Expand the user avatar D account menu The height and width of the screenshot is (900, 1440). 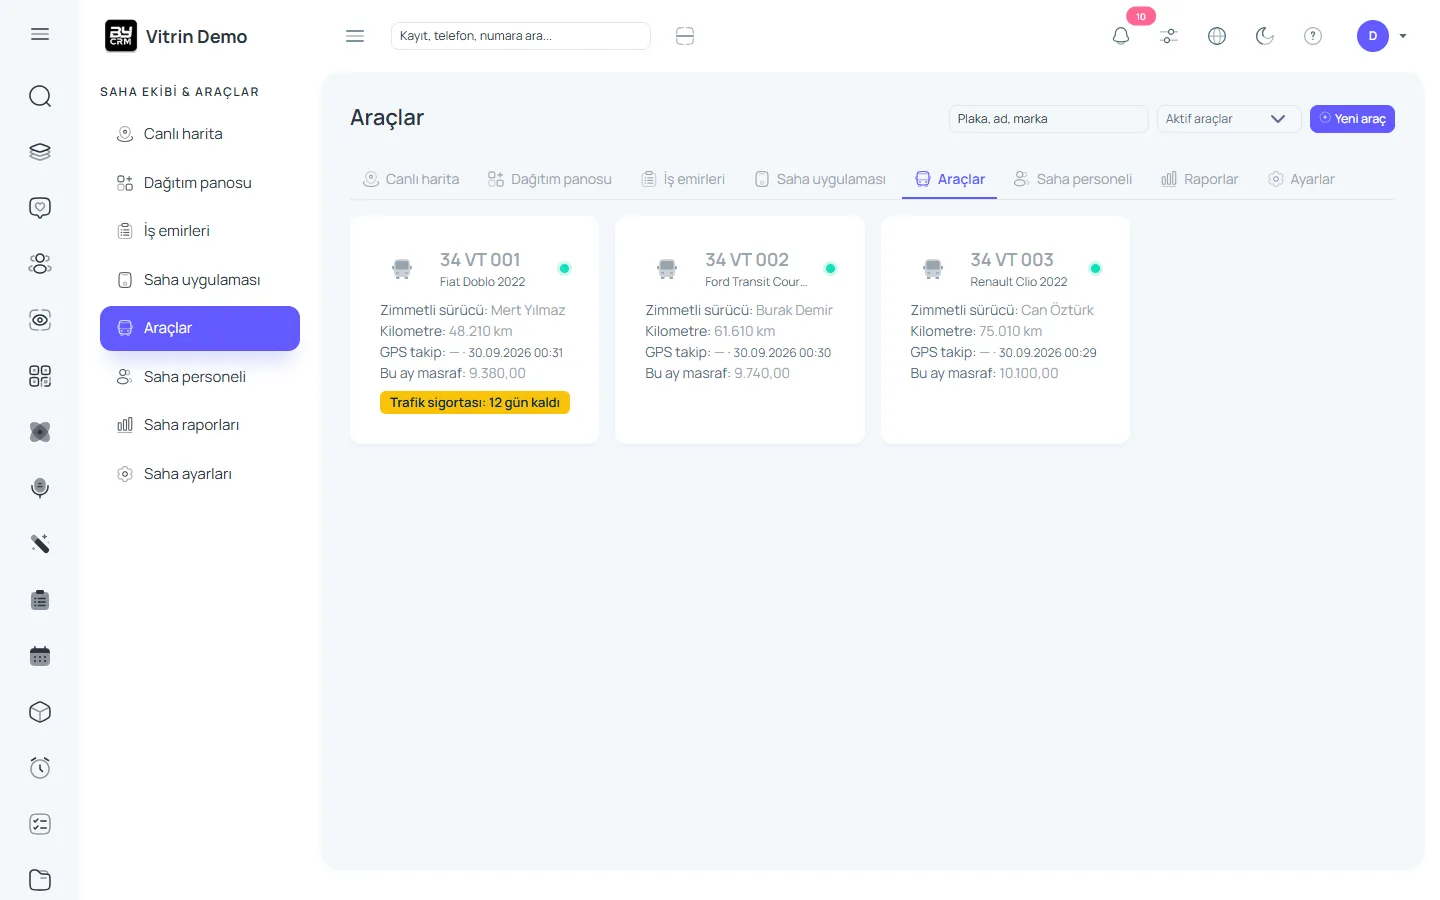[x=1382, y=36]
